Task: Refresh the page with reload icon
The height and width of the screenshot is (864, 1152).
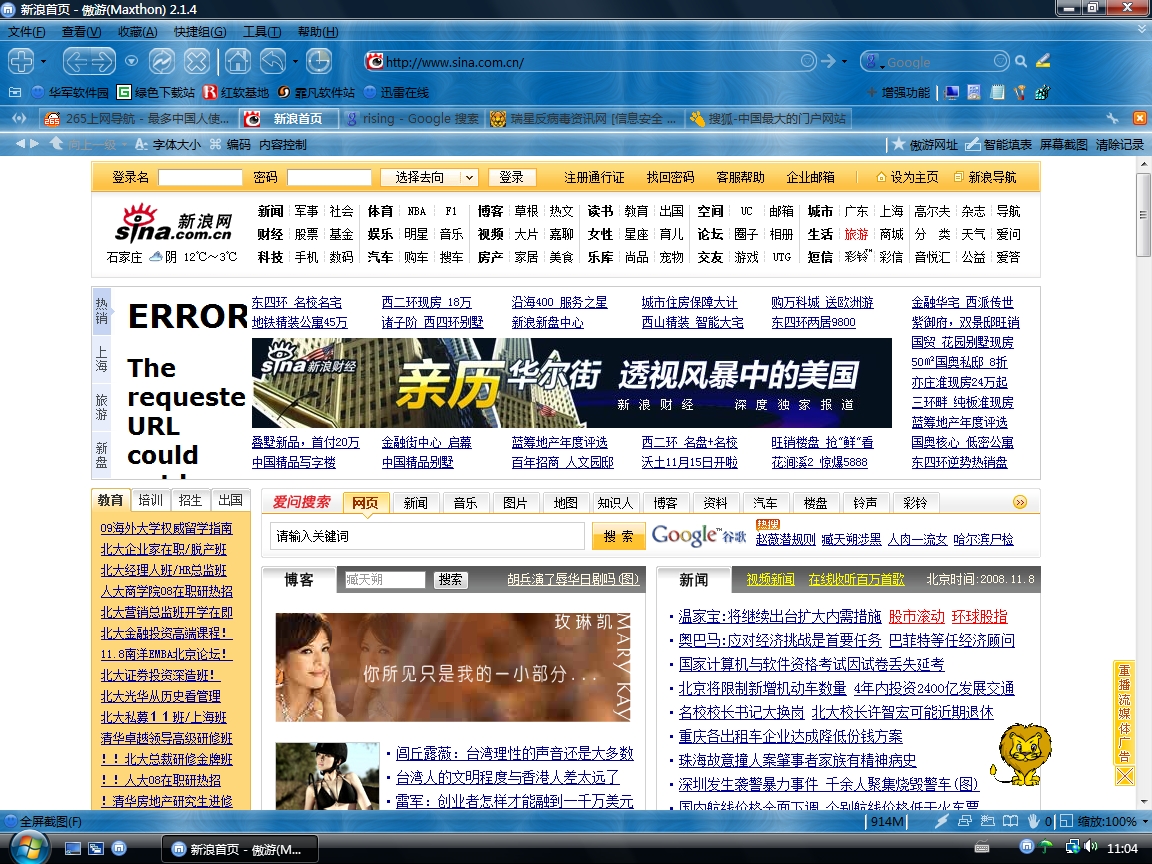Action: (162, 61)
